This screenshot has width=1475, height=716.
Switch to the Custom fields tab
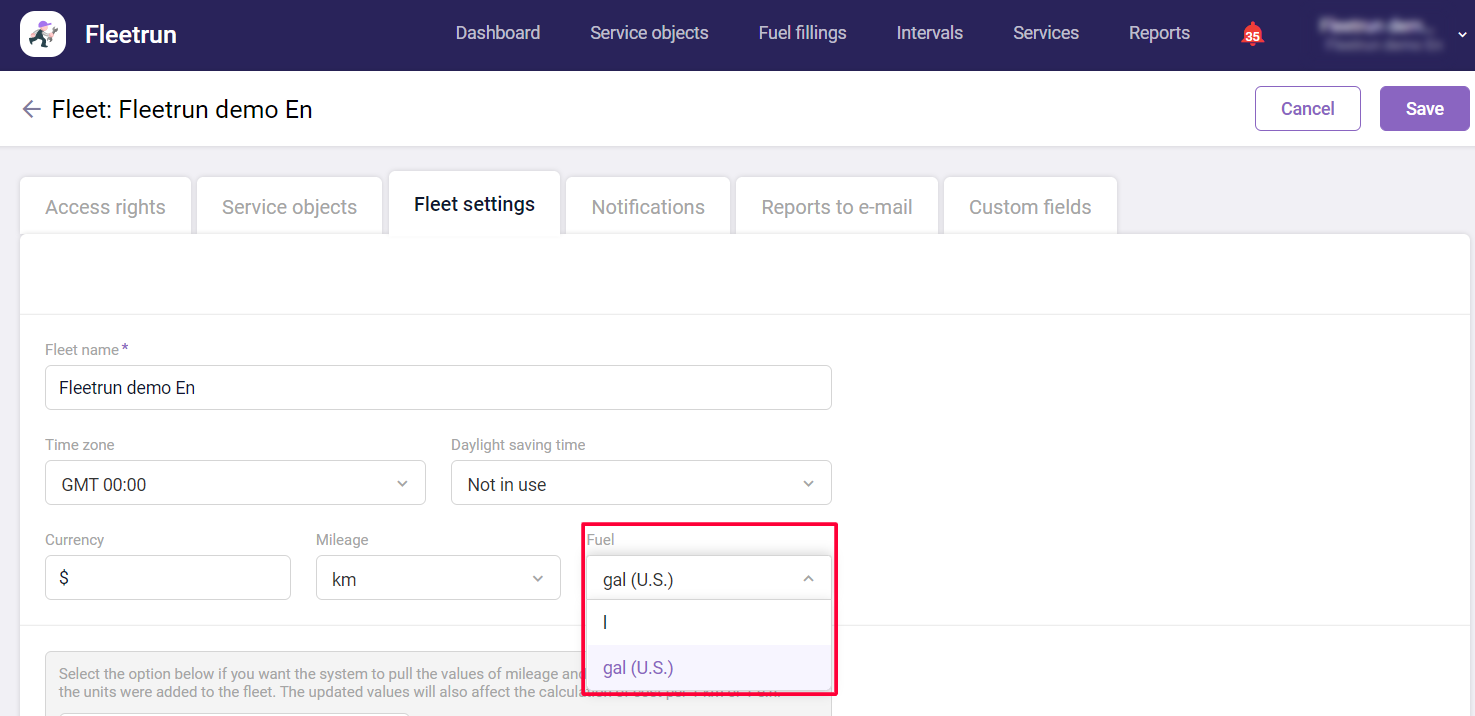click(1030, 207)
